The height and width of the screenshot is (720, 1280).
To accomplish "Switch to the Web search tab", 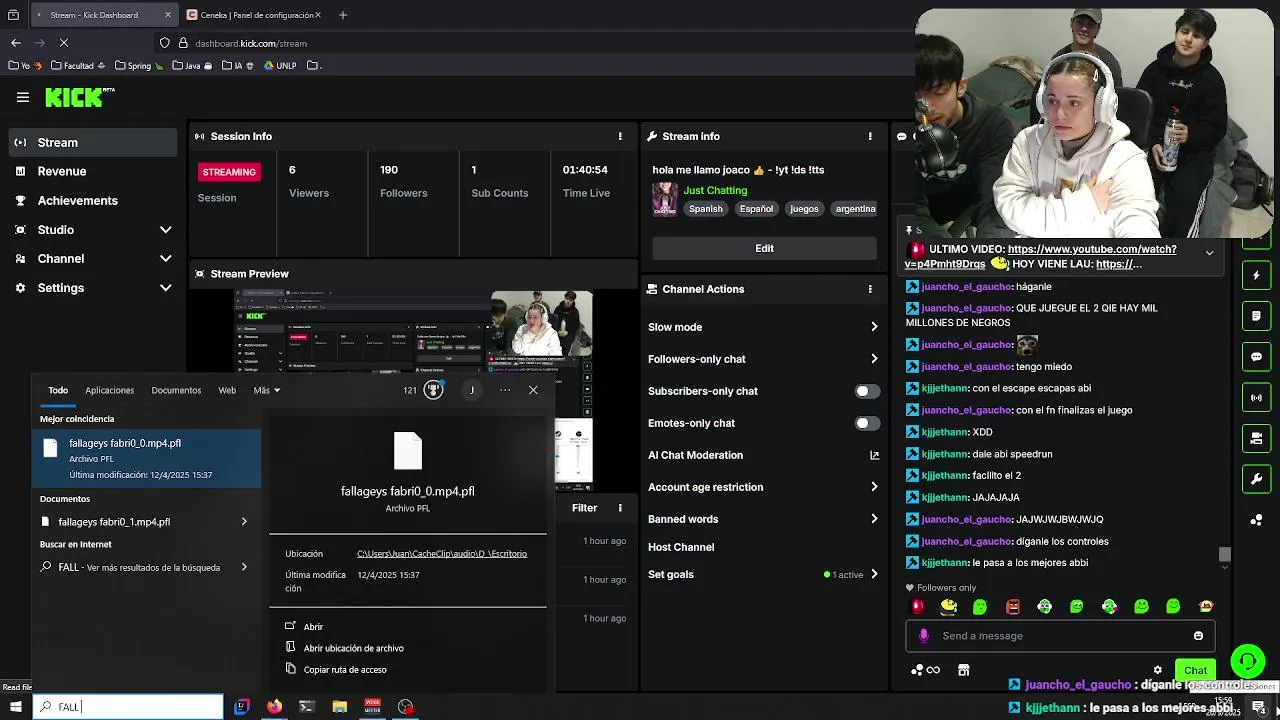I will pyautogui.click(x=227, y=390).
